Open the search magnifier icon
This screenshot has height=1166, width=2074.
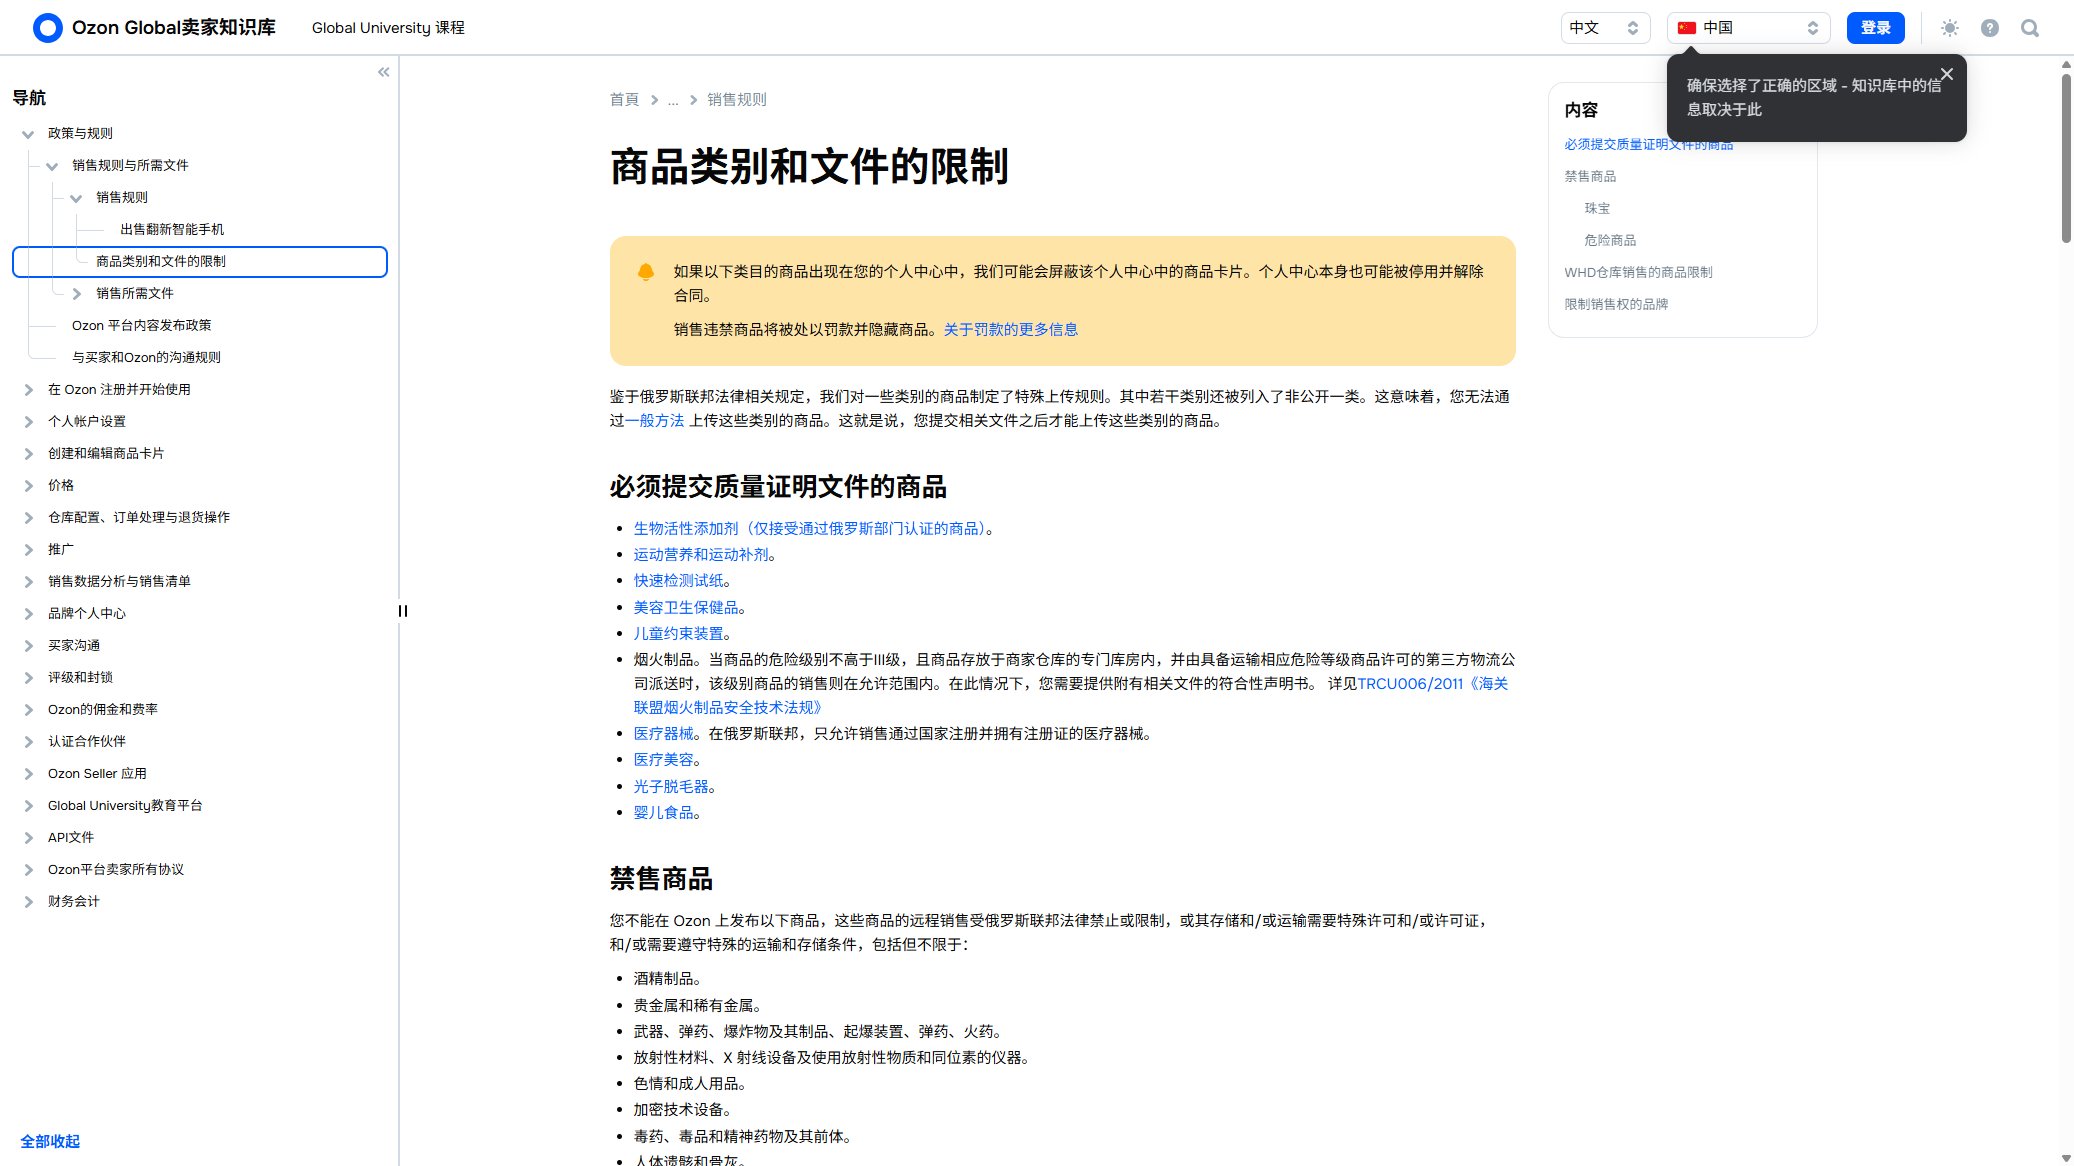click(x=2029, y=28)
